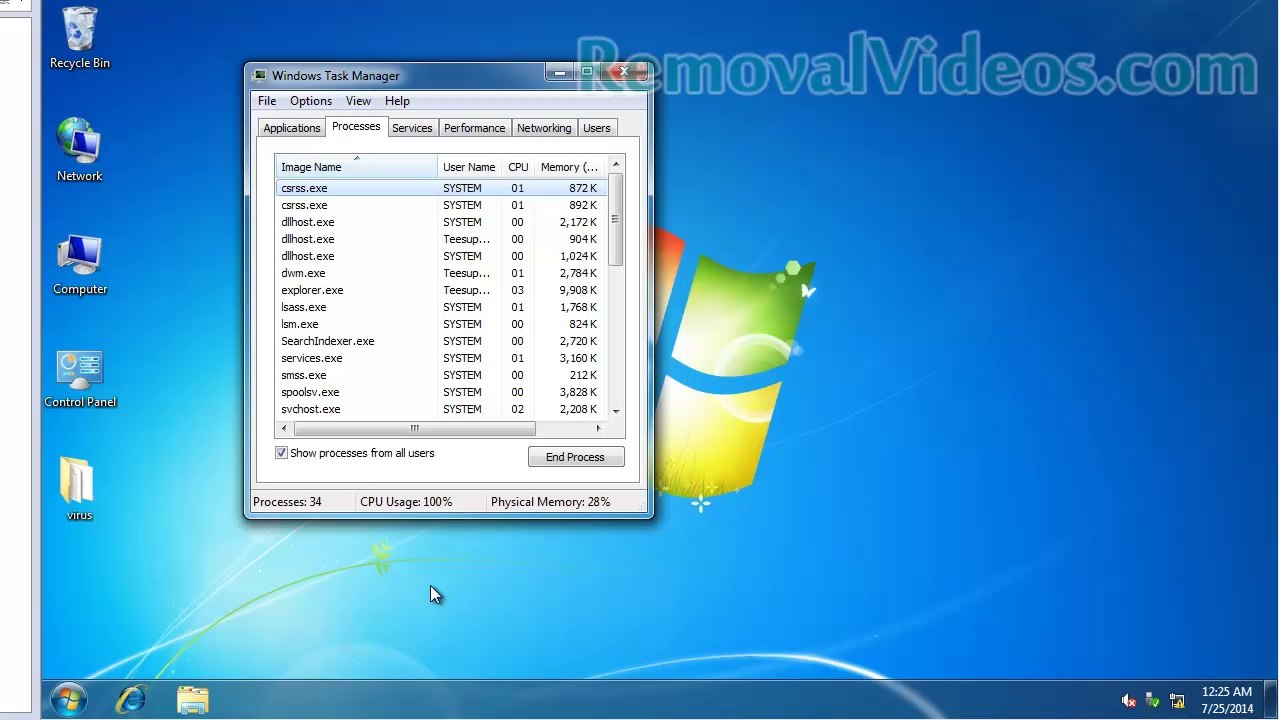Switch to the Users tab
1280x720 pixels.
coord(597,128)
